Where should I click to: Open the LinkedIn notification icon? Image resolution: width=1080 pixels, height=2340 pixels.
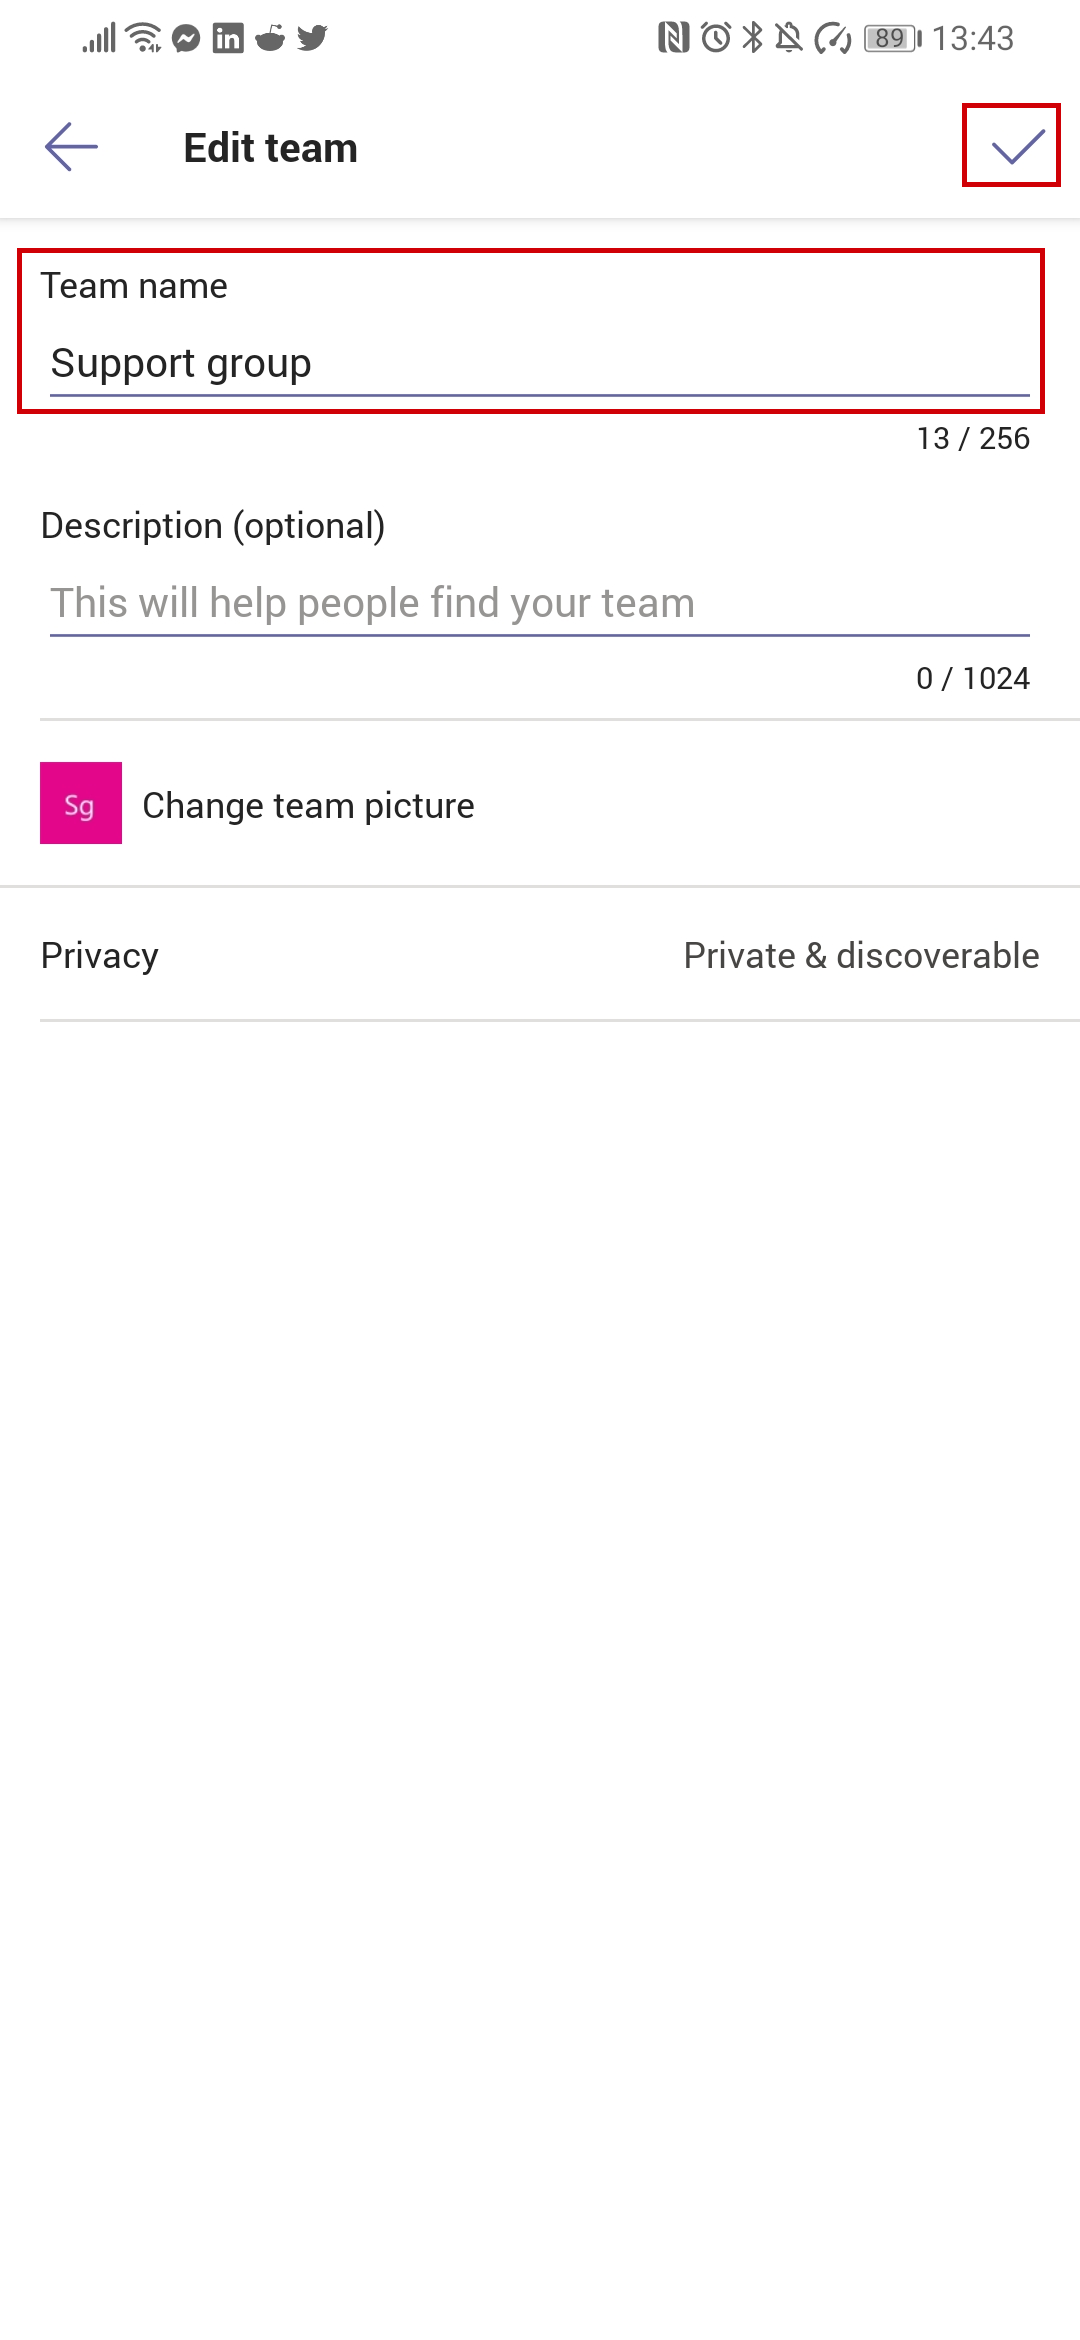click(x=228, y=38)
